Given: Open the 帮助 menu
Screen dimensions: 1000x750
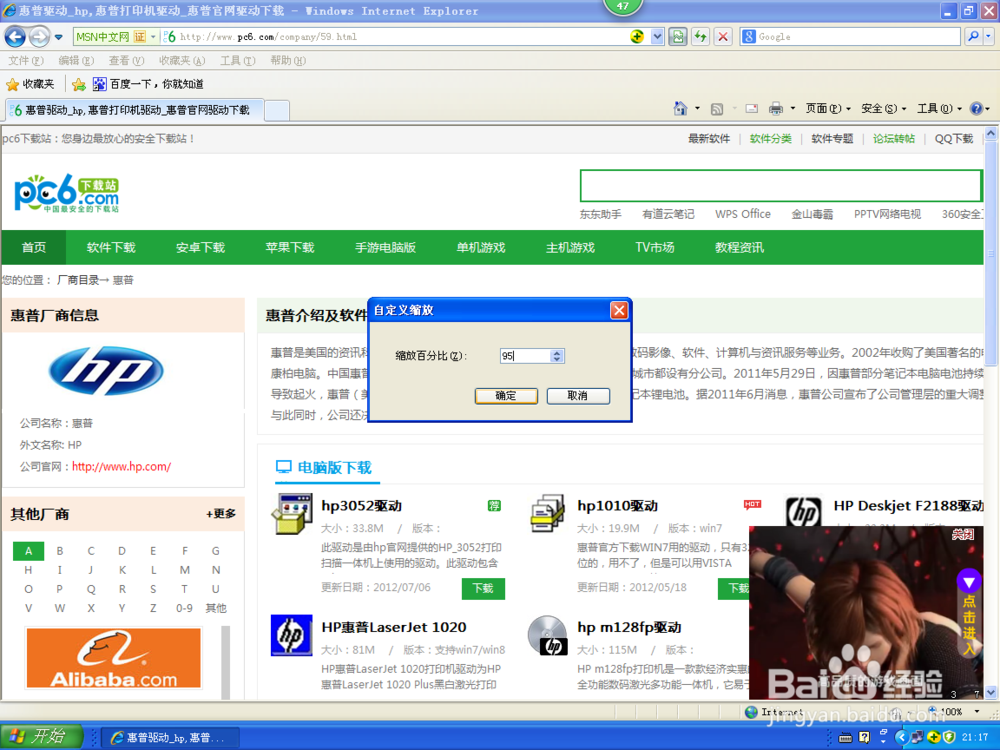Looking at the screenshot, I should tap(288, 61).
